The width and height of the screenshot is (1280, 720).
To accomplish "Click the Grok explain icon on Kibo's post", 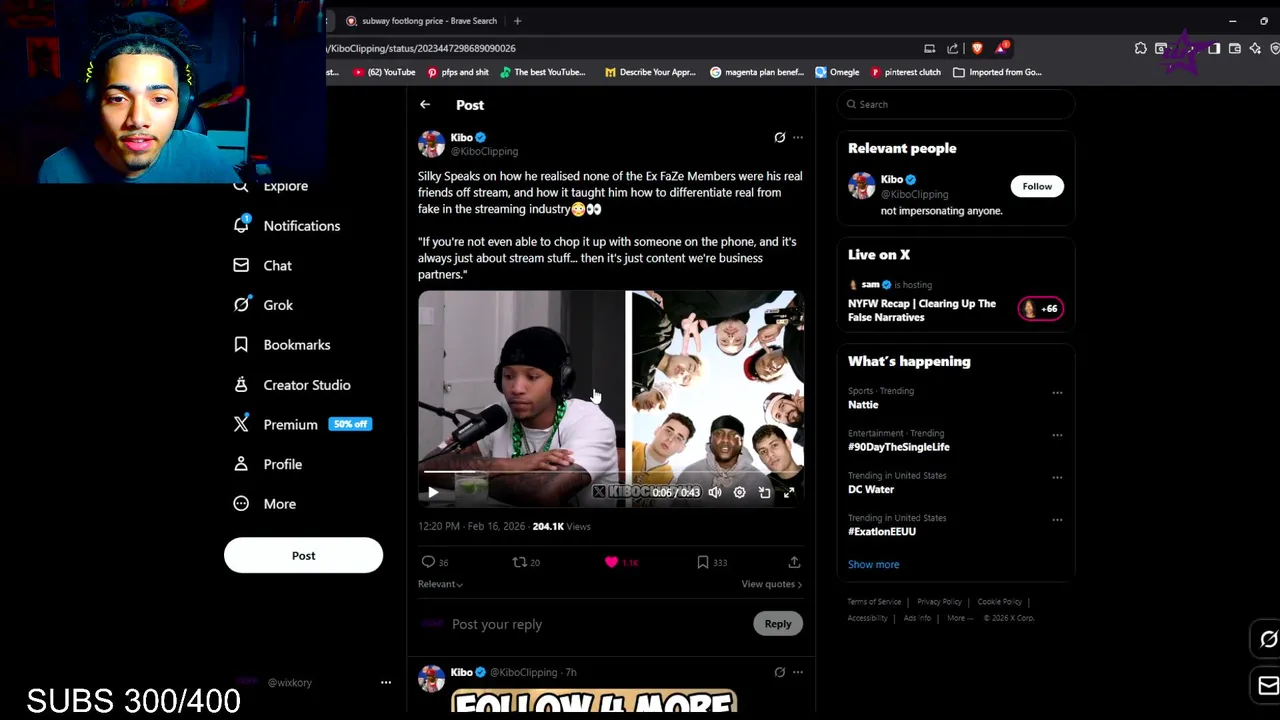I will tap(780, 137).
